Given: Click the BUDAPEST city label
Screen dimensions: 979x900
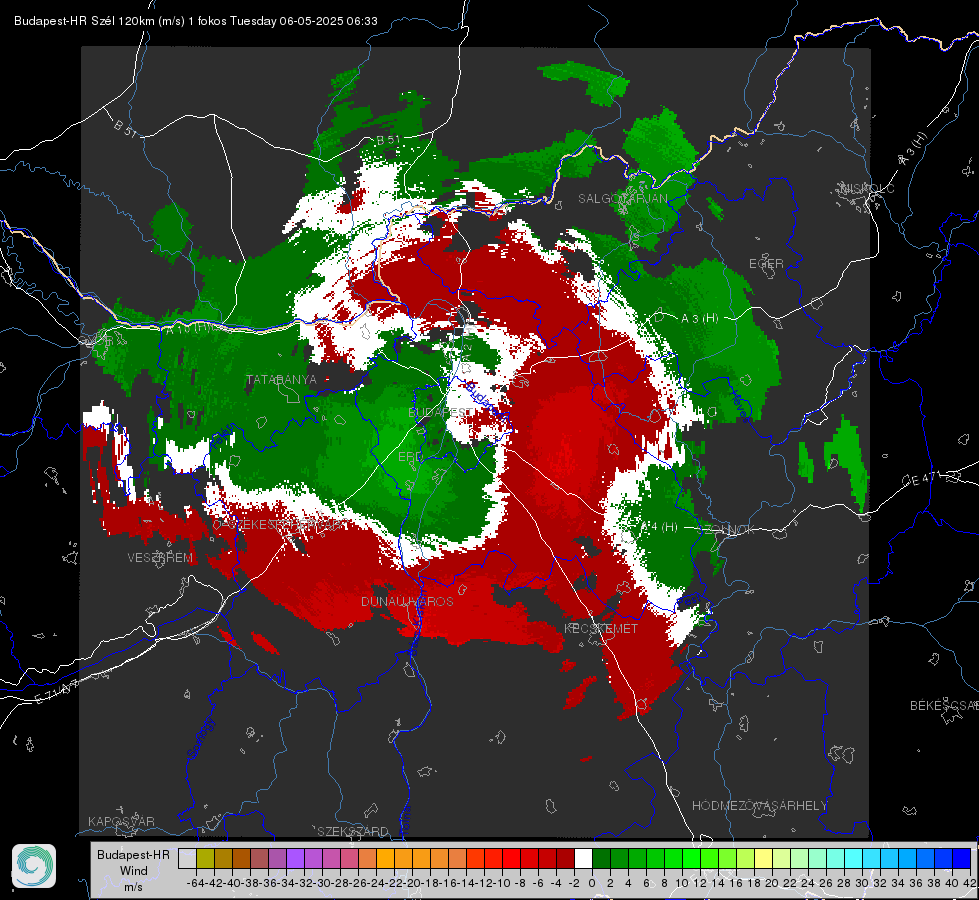Looking at the screenshot, I should tap(441, 412).
